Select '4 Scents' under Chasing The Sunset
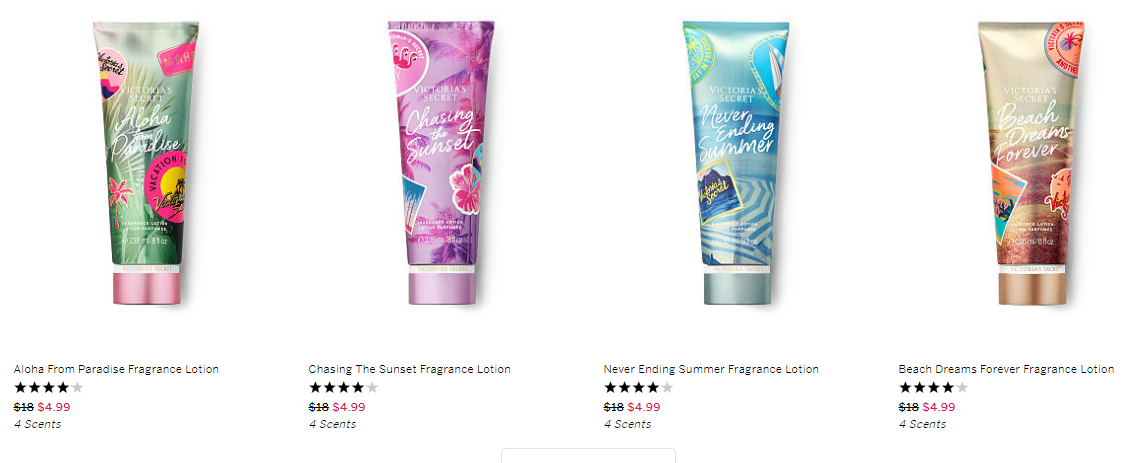This screenshot has width=1122, height=463. click(332, 424)
